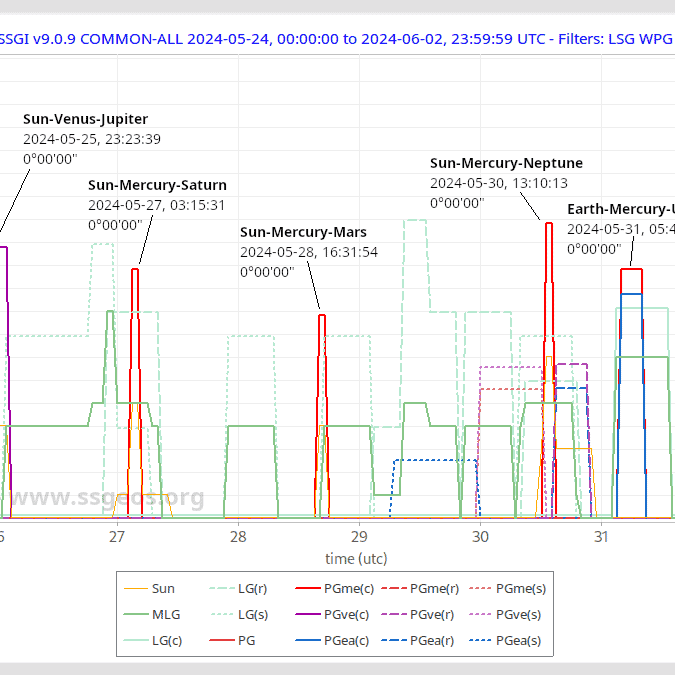Image resolution: width=675 pixels, height=675 pixels.
Task: Click the x-axis tick label 28
Action: coord(238,536)
